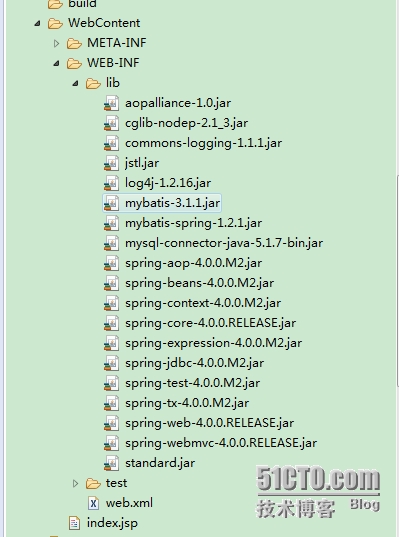The height and width of the screenshot is (537, 399).
Task: Click the WEB-INF folder icon
Action: click(x=74, y=63)
